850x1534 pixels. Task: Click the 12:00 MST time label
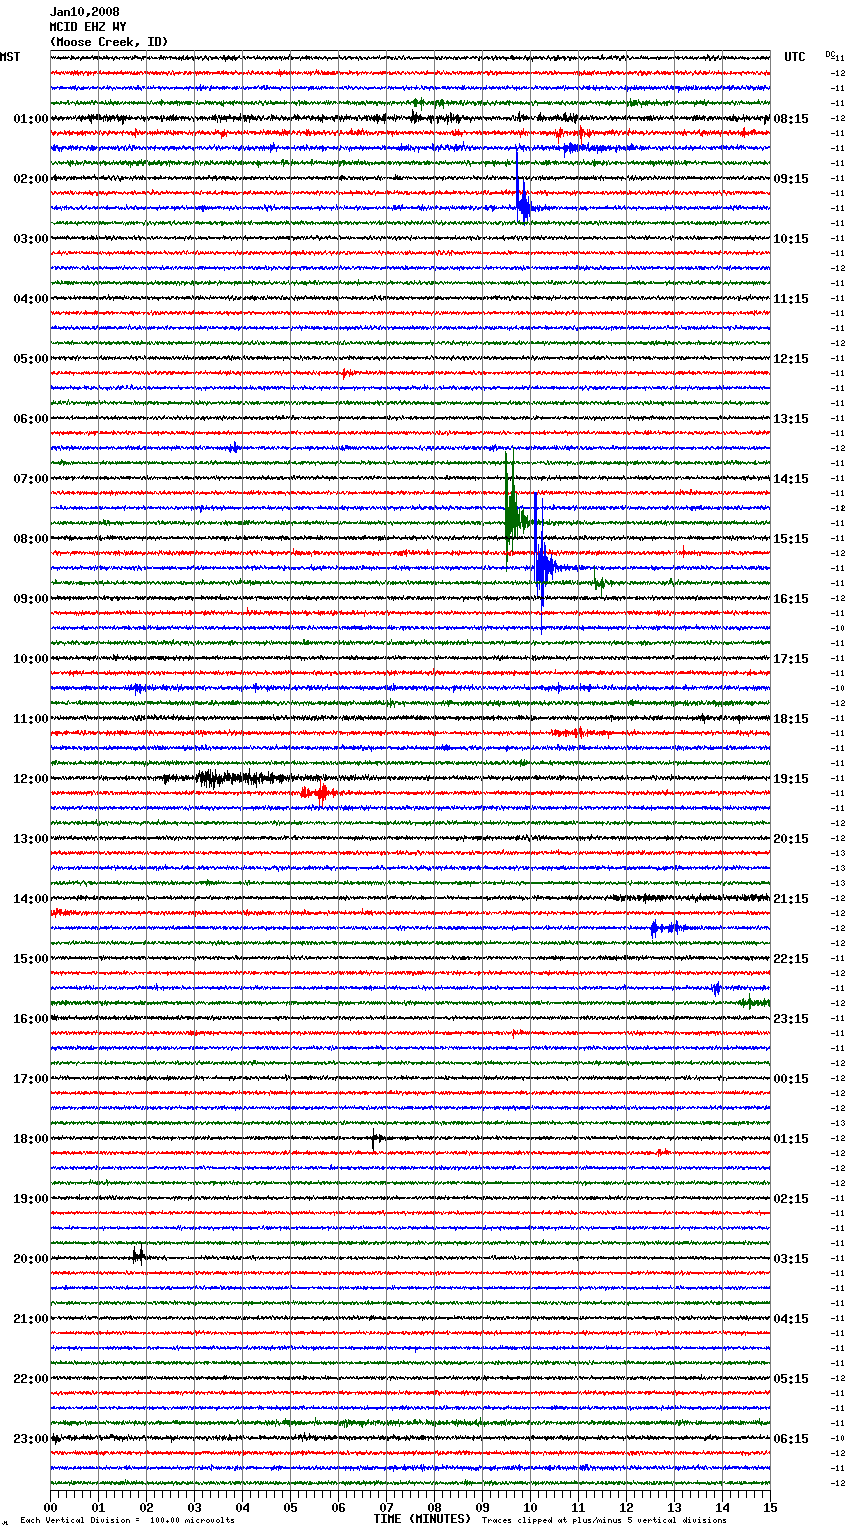pyautogui.click(x=30, y=779)
